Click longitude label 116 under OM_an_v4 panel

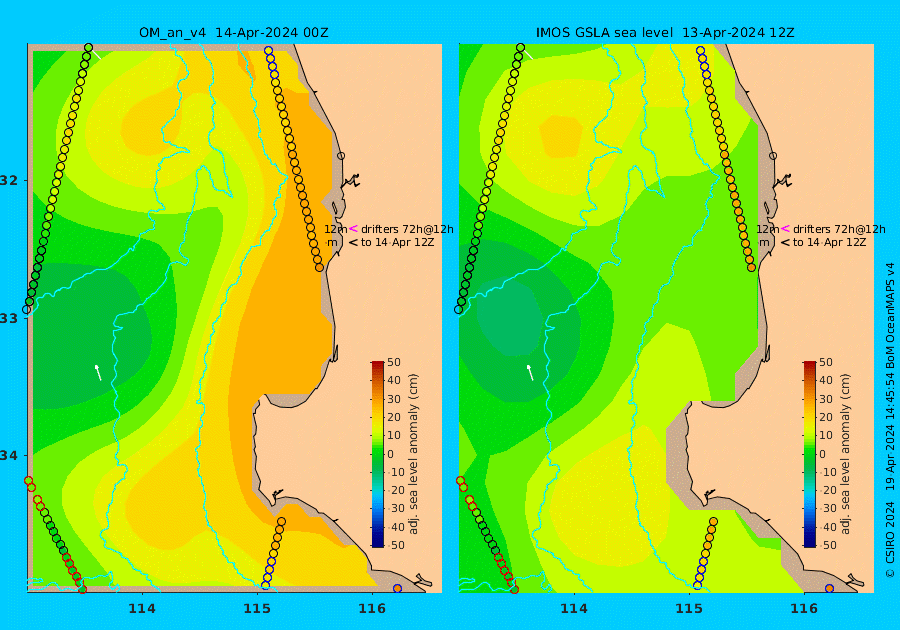pyautogui.click(x=372, y=609)
